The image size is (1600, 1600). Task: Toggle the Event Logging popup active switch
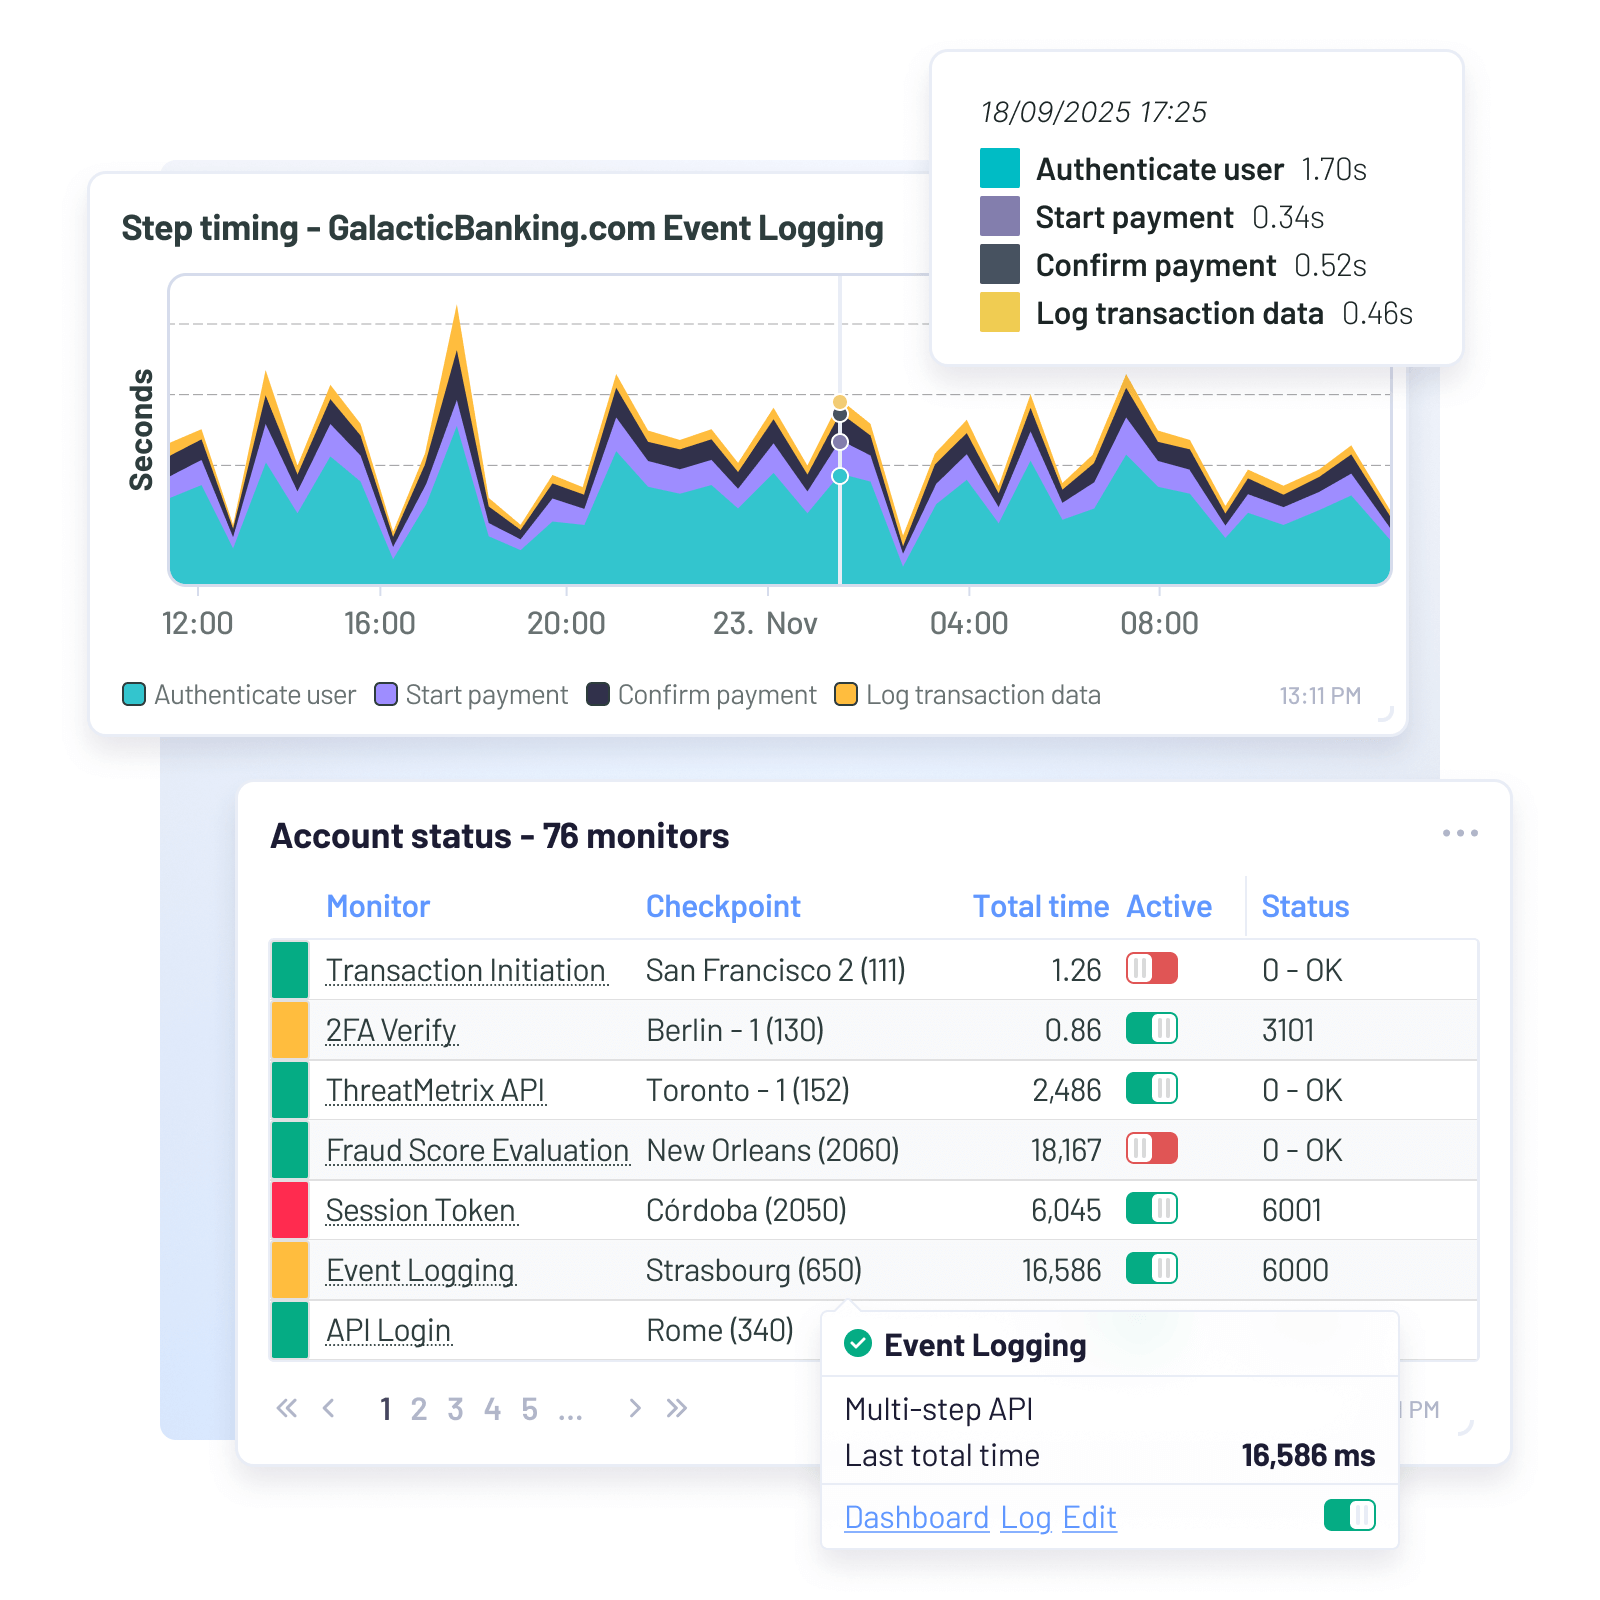(1349, 1515)
